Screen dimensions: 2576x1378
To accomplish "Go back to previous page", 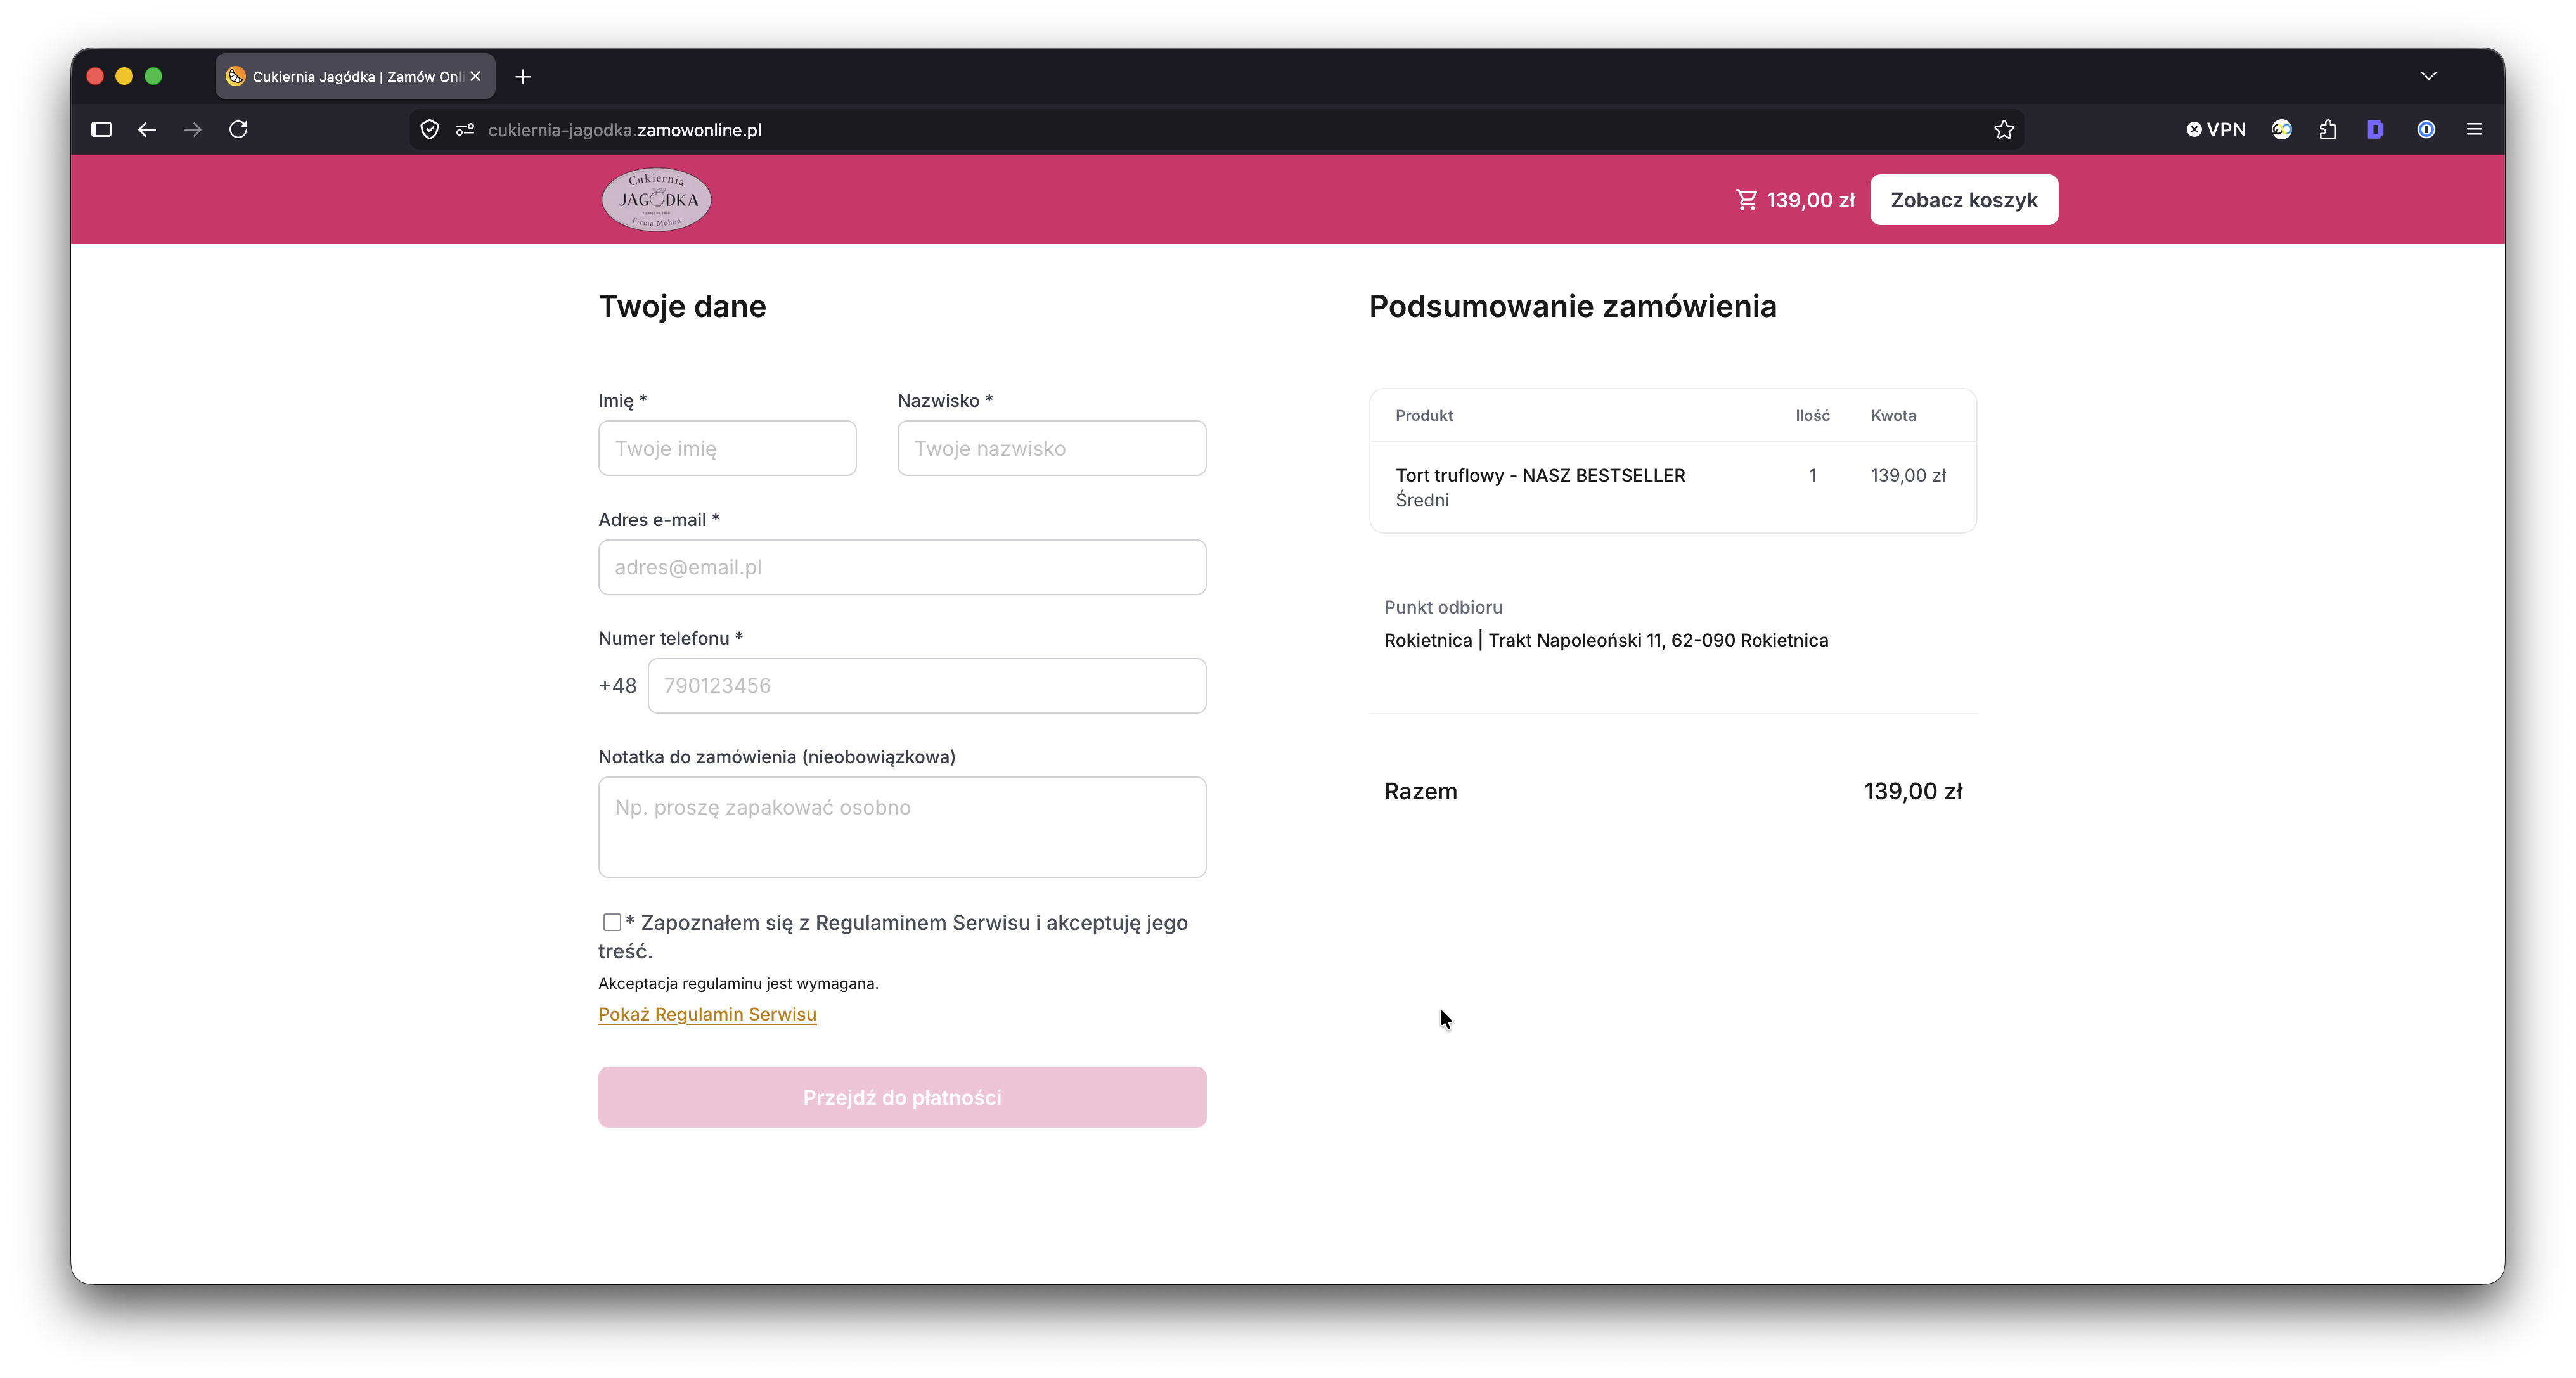I will tap(147, 129).
